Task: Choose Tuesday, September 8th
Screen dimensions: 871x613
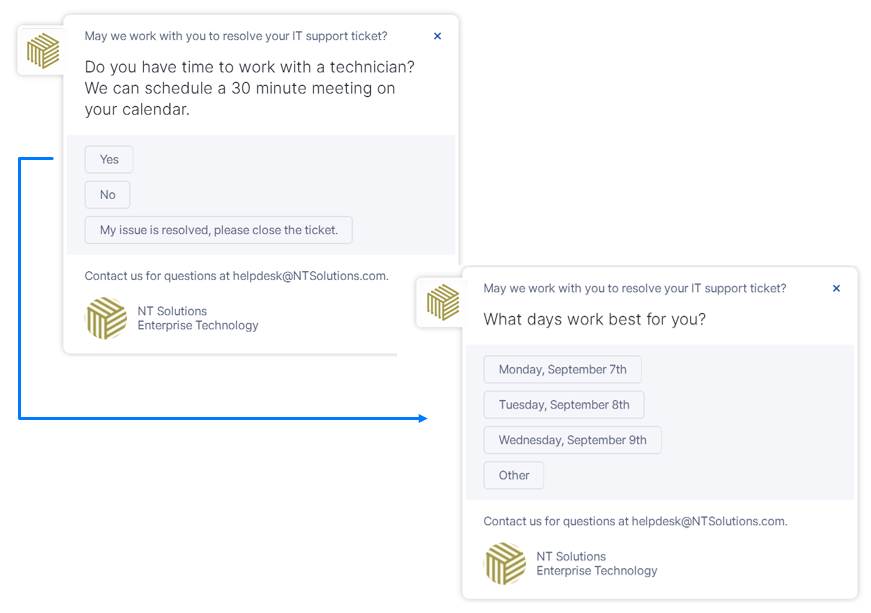Action: (564, 405)
